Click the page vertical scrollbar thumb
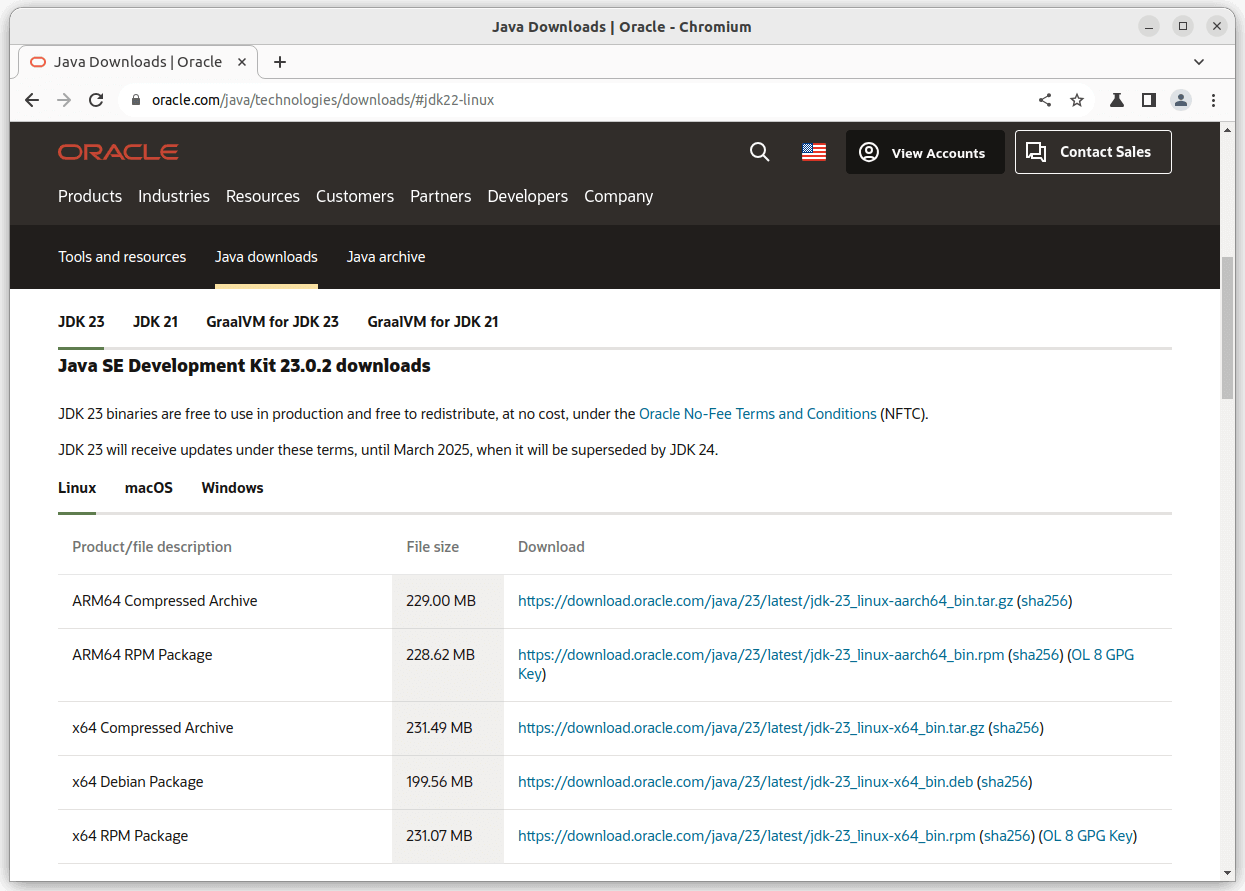 point(1227,328)
